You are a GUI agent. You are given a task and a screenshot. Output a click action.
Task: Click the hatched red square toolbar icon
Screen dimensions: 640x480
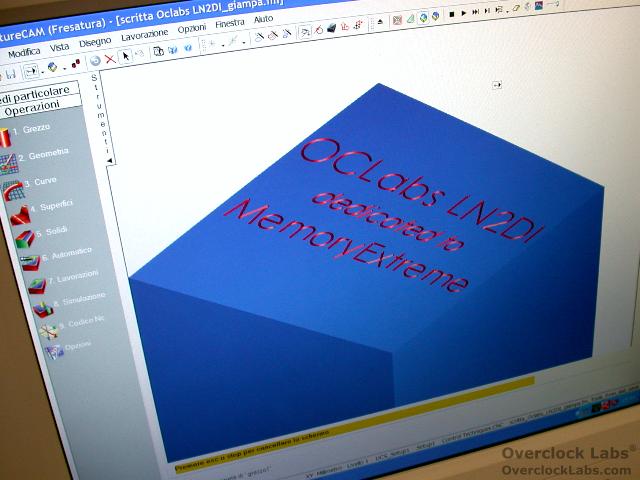(x=397, y=20)
